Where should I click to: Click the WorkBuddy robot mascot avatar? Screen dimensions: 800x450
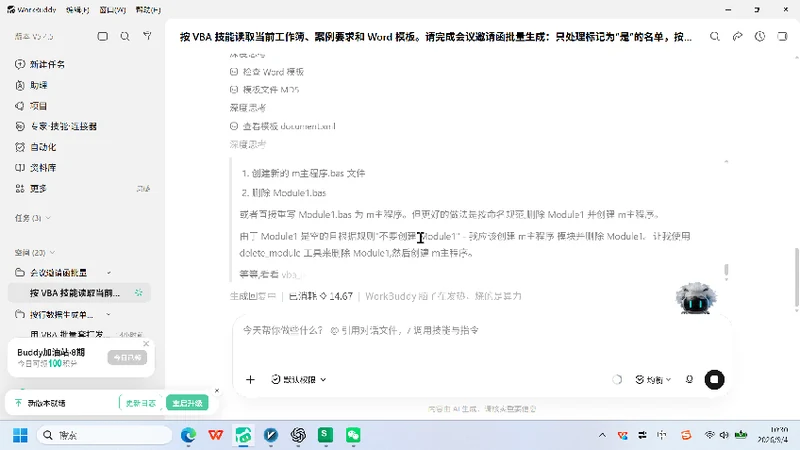coord(695,298)
